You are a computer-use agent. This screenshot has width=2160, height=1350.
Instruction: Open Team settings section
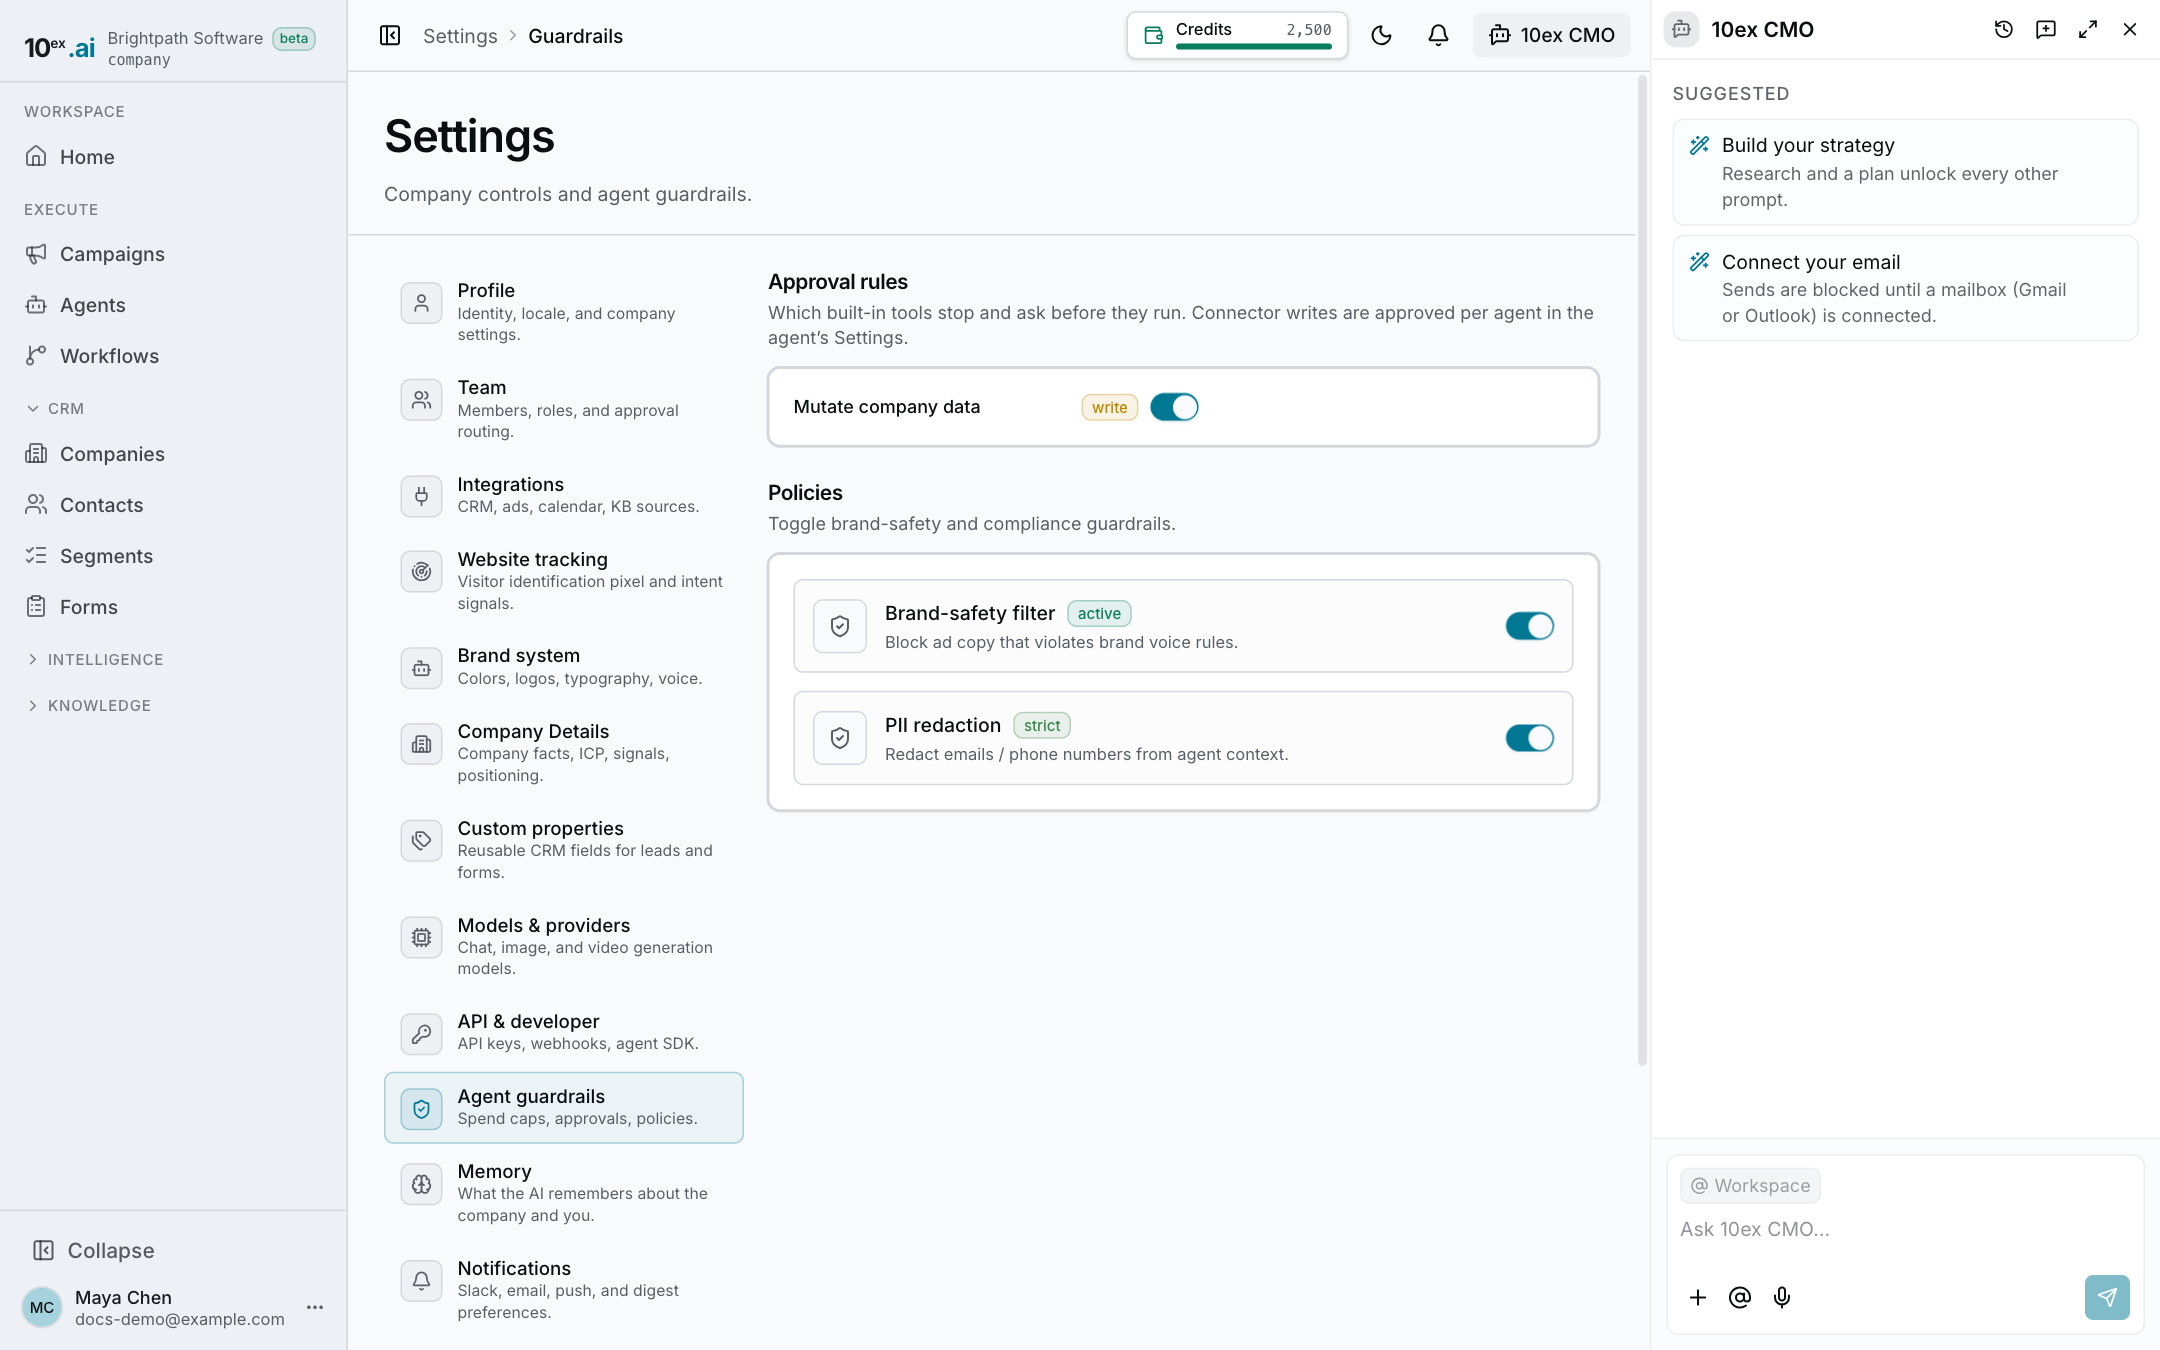point(564,409)
